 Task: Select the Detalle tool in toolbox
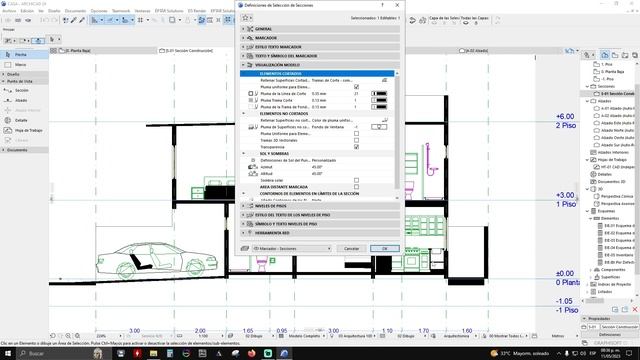pyautogui.click(x=24, y=120)
